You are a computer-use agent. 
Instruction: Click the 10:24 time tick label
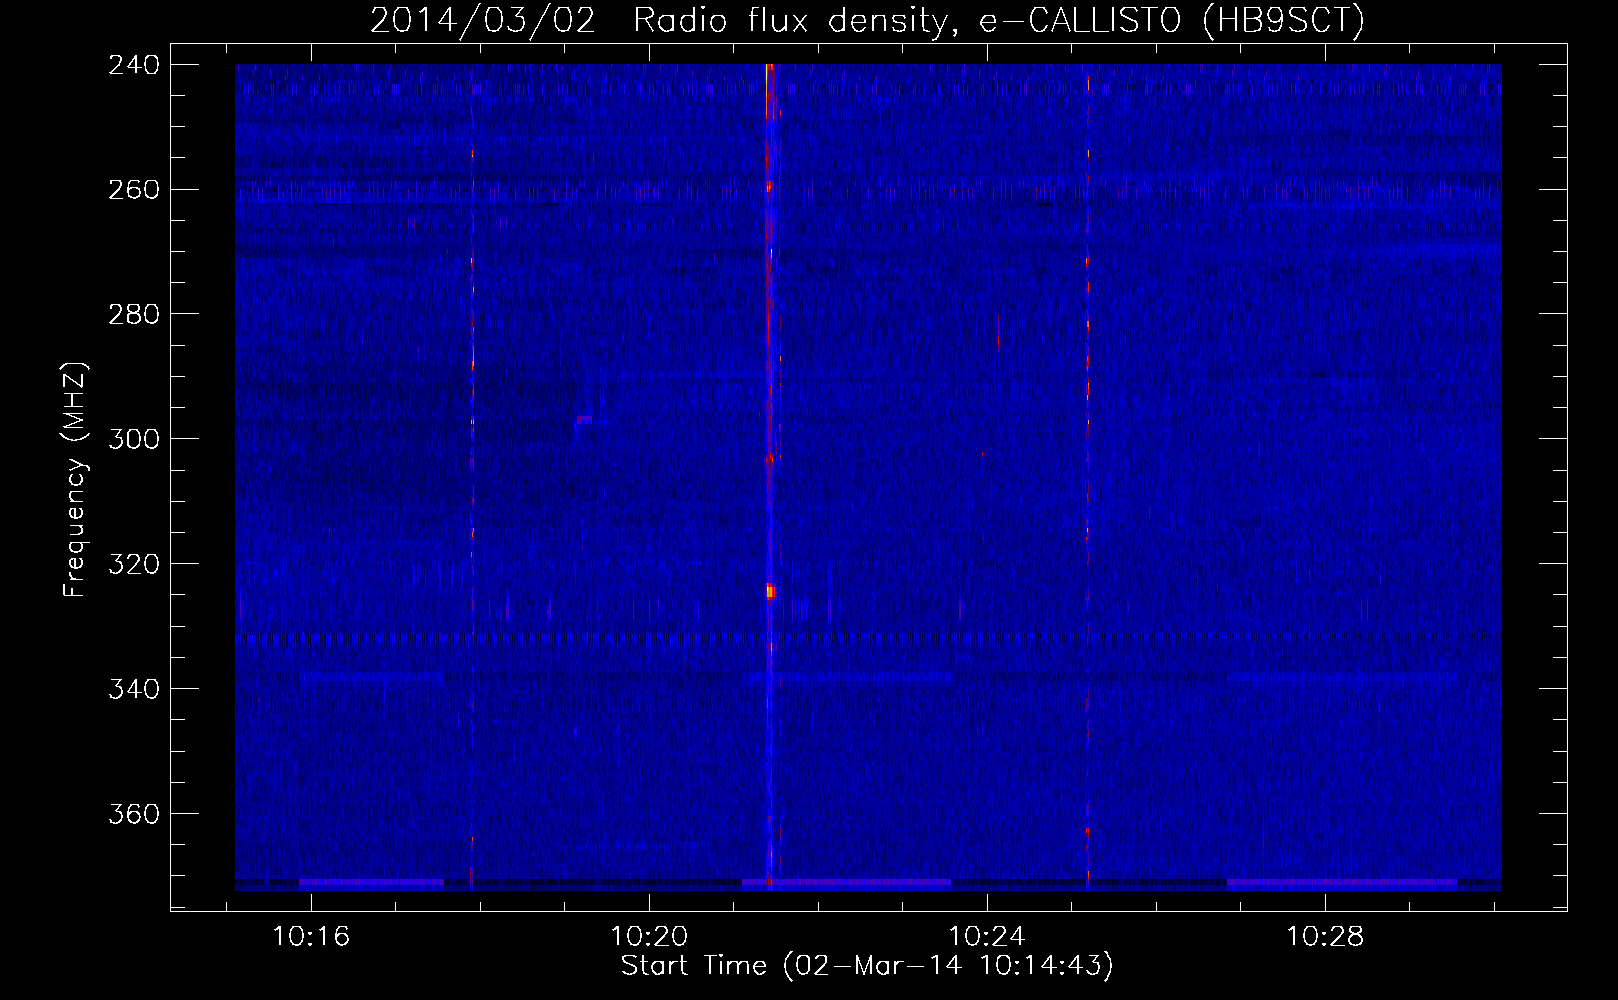coord(987,937)
